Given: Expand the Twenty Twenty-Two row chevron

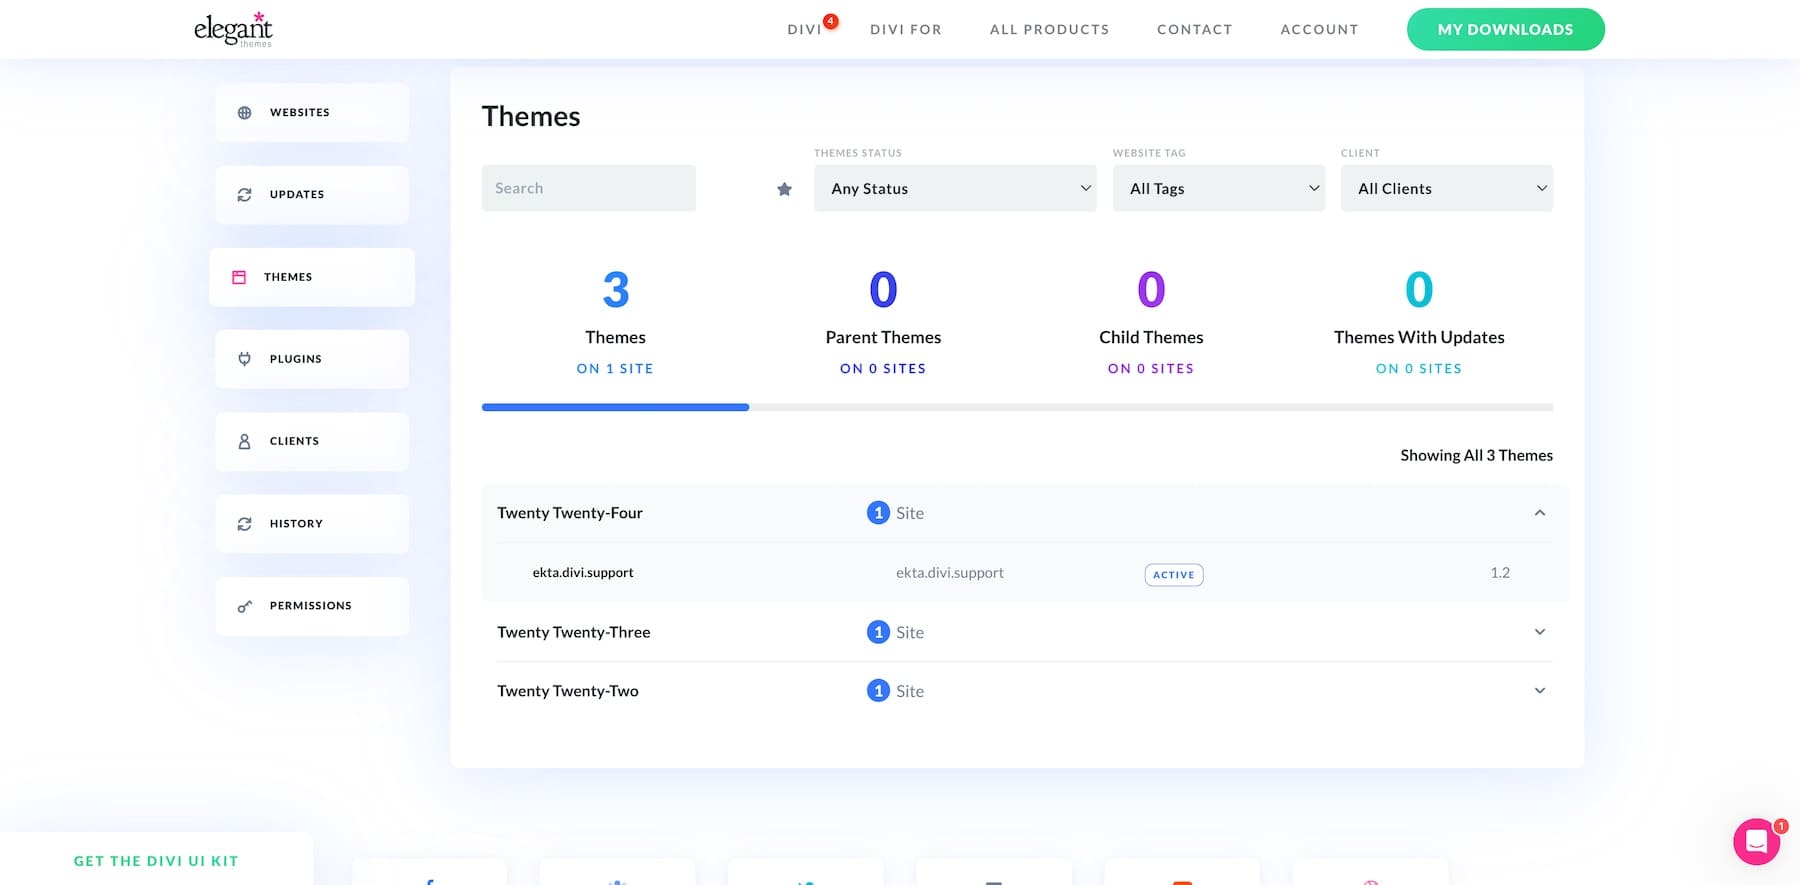Looking at the screenshot, I should pyautogui.click(x=1540, y=691).
